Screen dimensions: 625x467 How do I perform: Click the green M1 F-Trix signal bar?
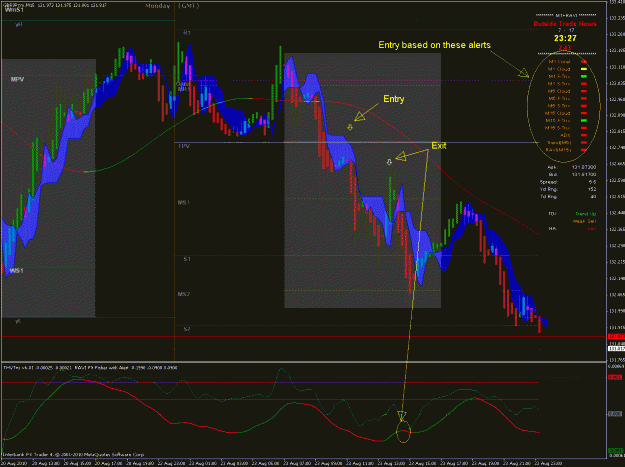[584, 77]
